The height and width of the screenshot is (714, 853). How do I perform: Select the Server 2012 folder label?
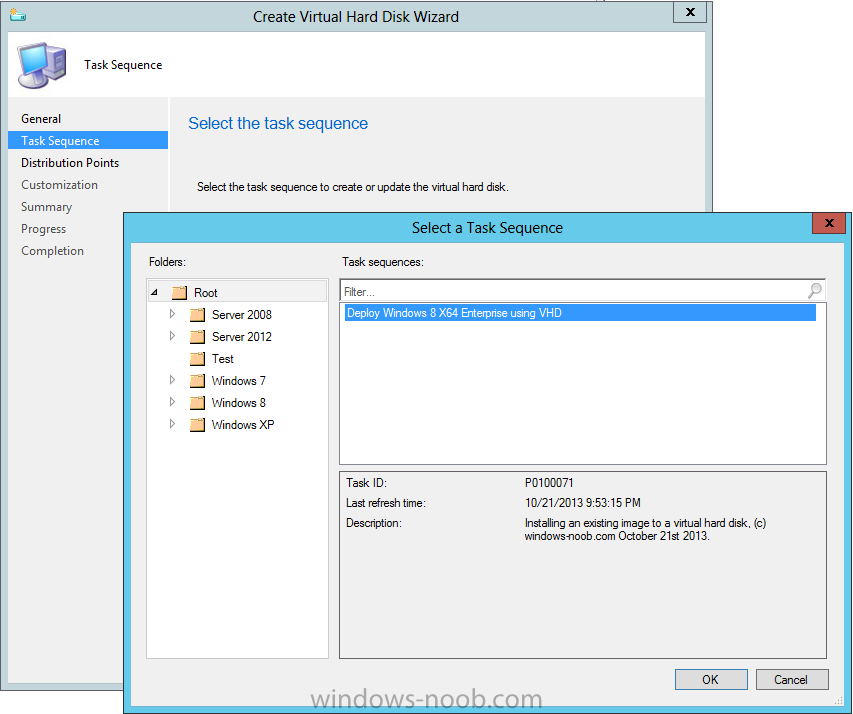(x=242, y=337)
